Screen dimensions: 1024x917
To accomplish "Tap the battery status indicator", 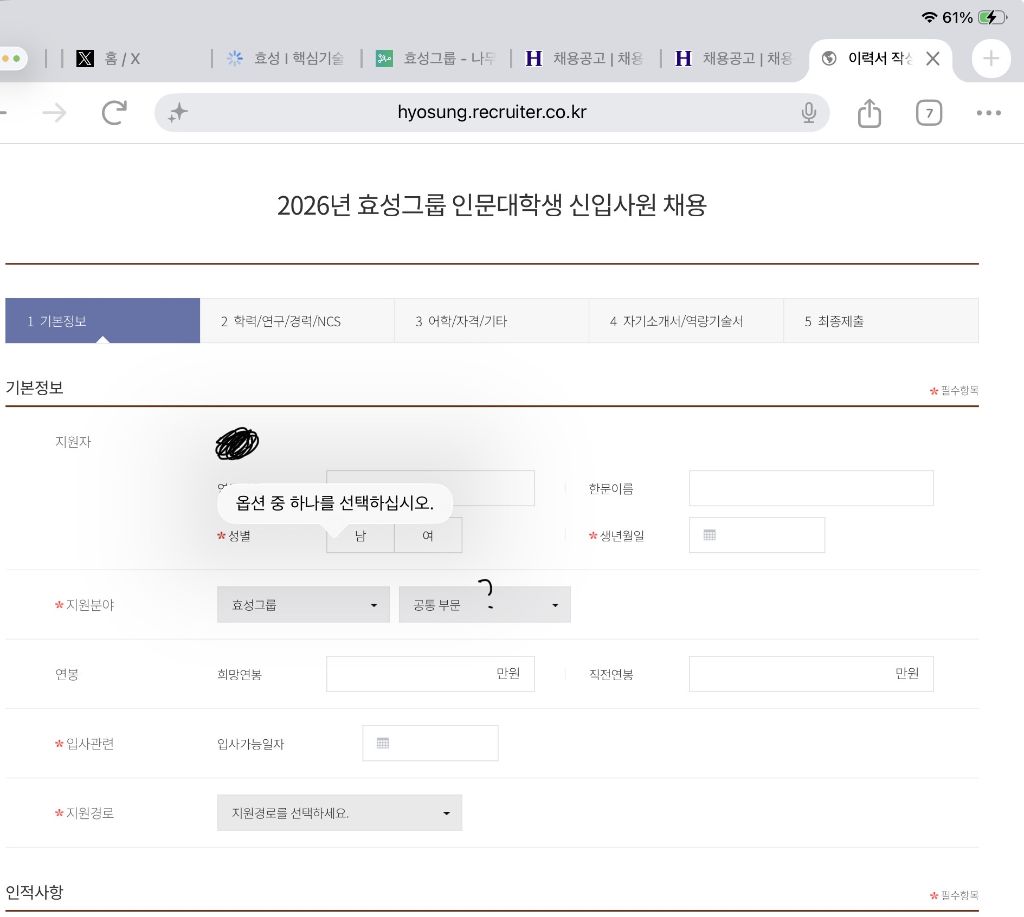I will click(x=992, y=18).
